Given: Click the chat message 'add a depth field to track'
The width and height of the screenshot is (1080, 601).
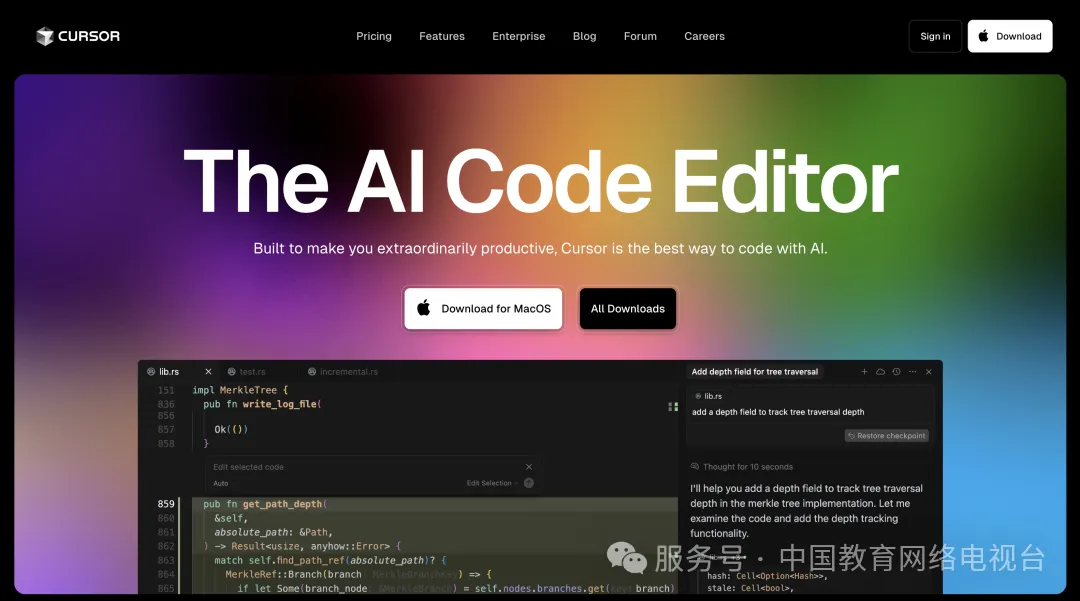Looking at the screenshot, I should (778, 412).
